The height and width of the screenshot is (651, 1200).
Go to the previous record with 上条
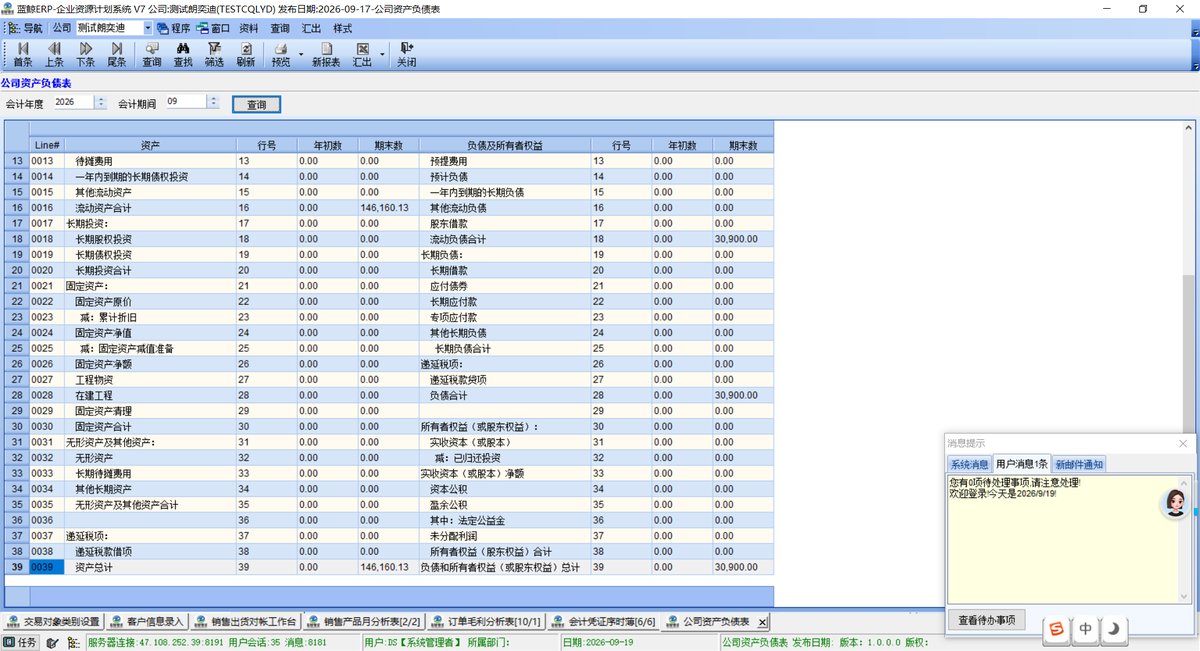pyautogui.click(x=54, y=55)
